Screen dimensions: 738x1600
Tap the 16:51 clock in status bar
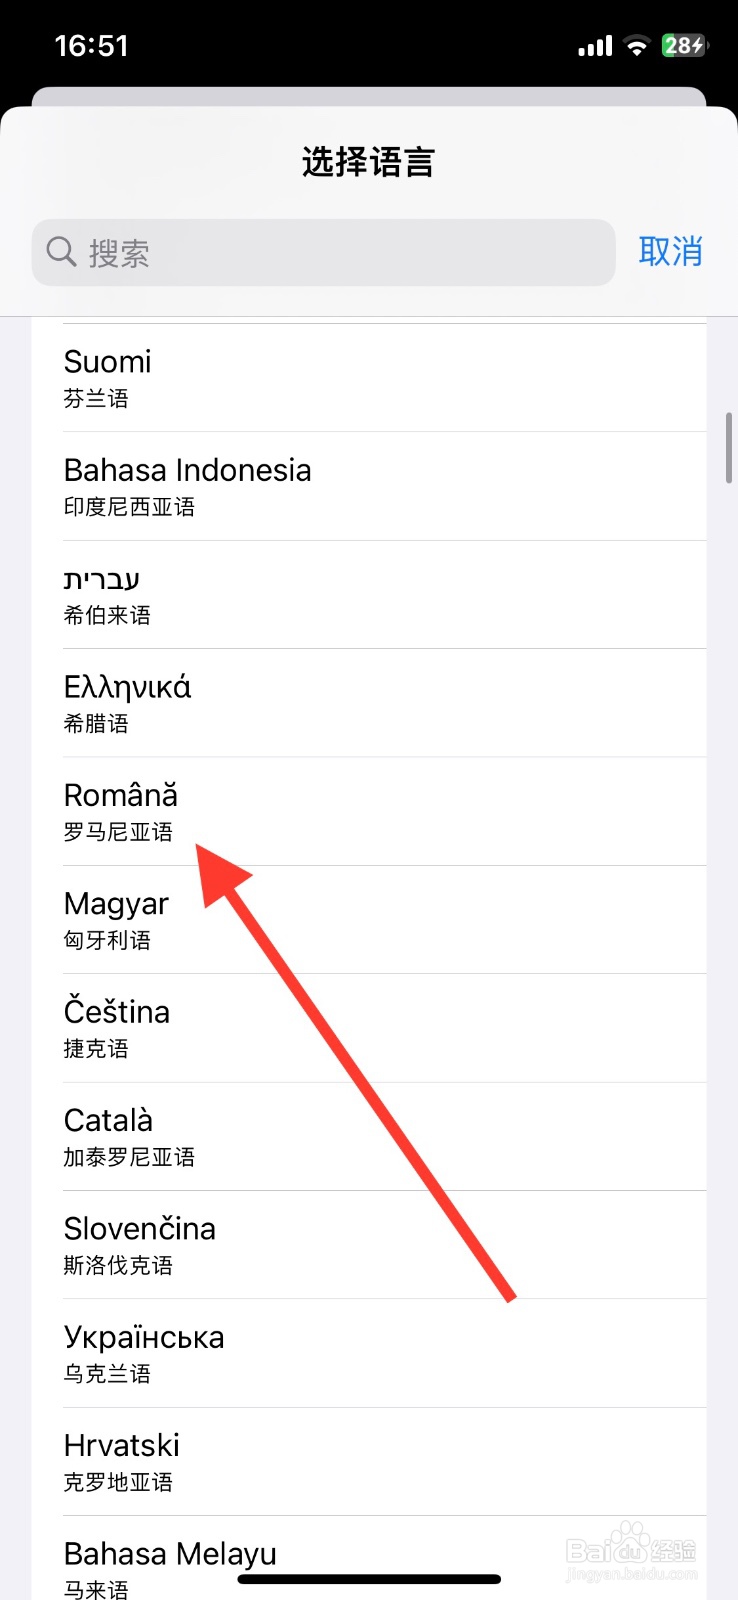tap(91, 45)
